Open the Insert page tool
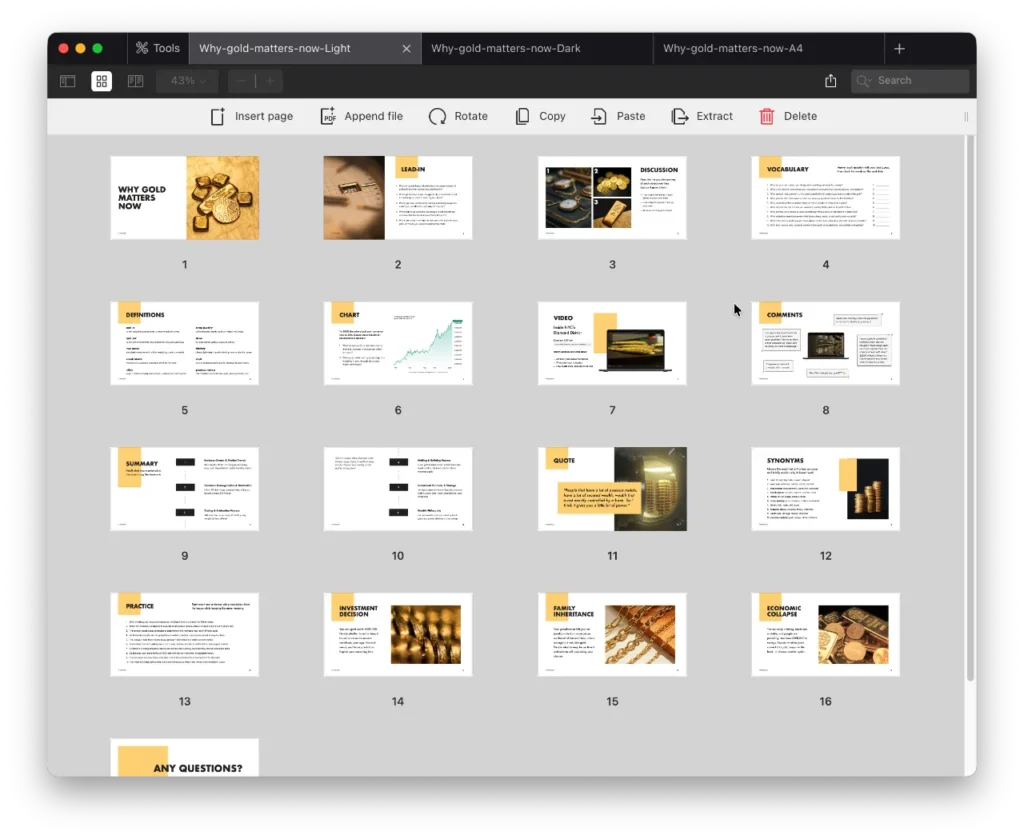 tap(251, 116)
